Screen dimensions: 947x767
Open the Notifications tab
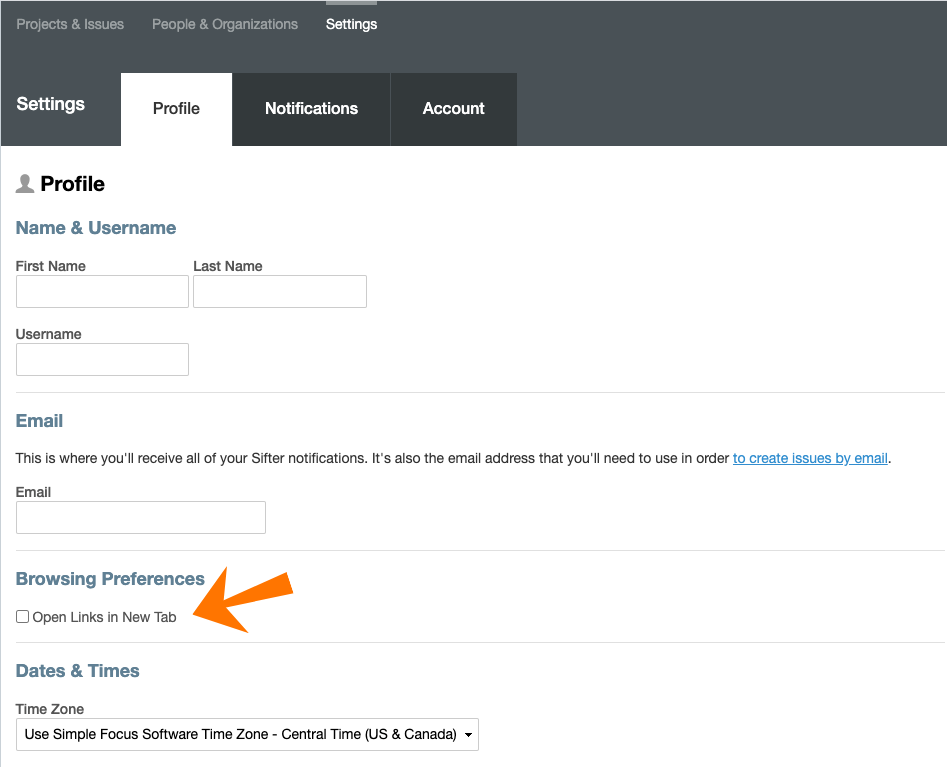311,109
